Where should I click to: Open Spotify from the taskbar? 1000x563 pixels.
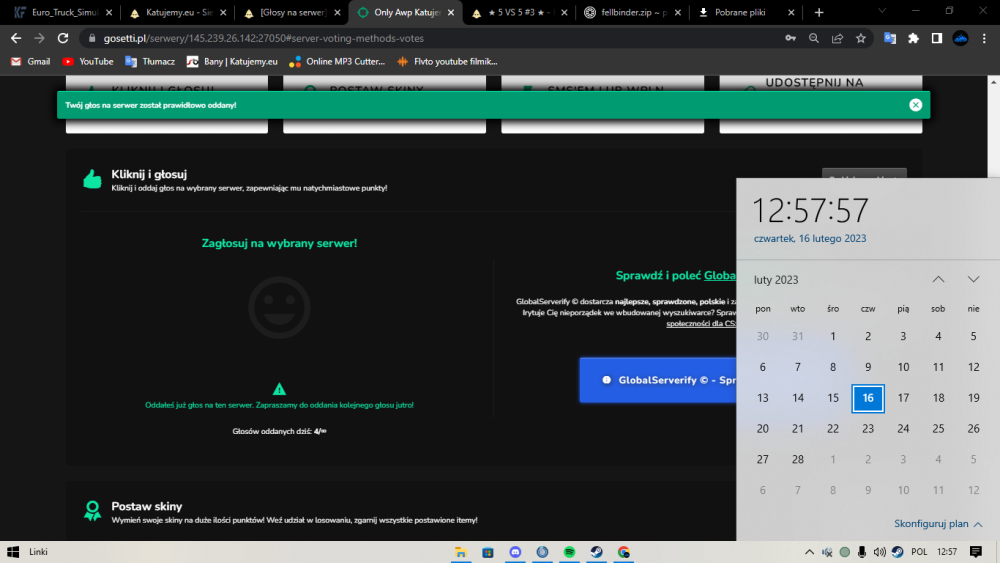tap(570, 552)
